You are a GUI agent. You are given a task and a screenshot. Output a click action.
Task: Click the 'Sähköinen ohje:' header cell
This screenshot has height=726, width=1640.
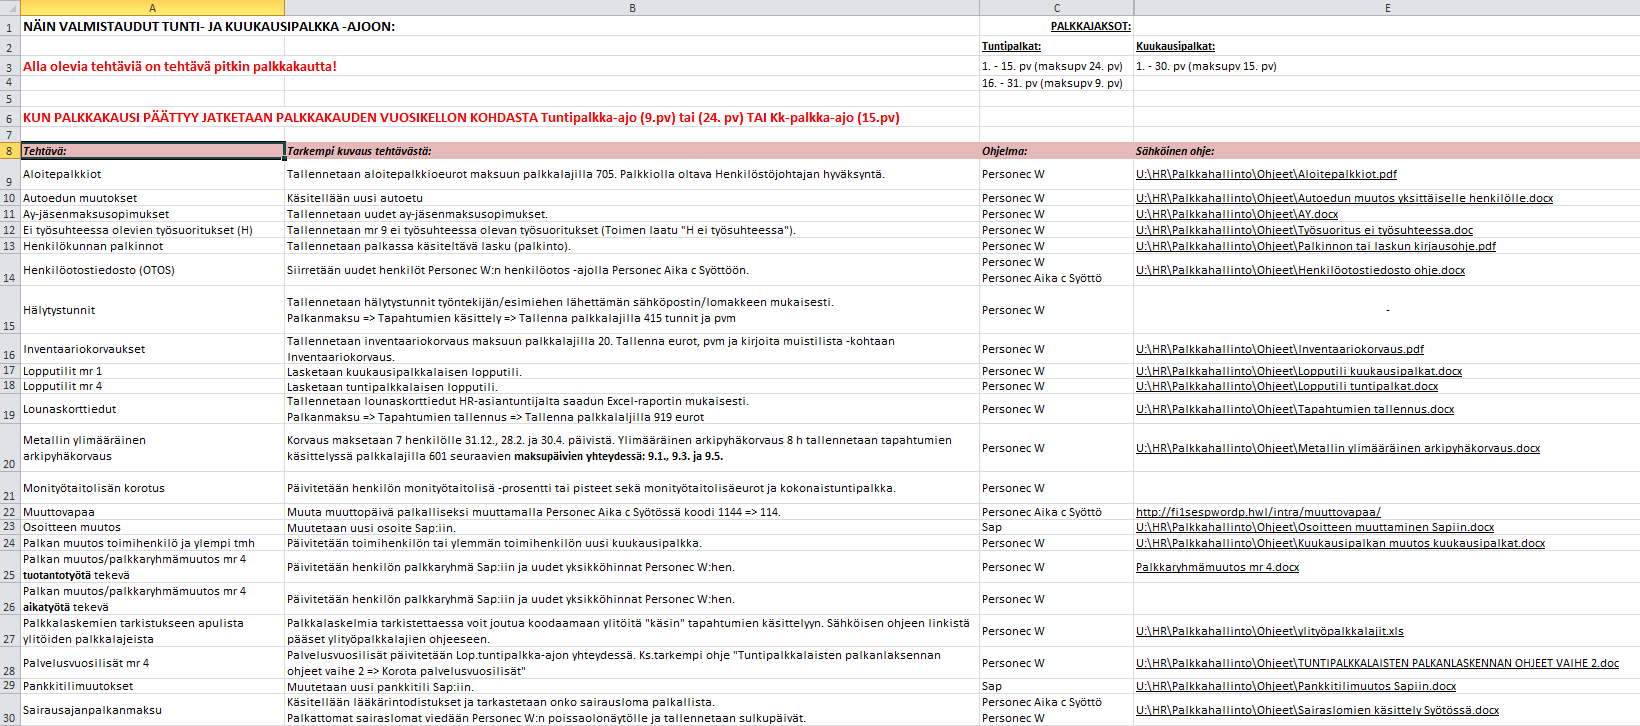click(1386, 151)
